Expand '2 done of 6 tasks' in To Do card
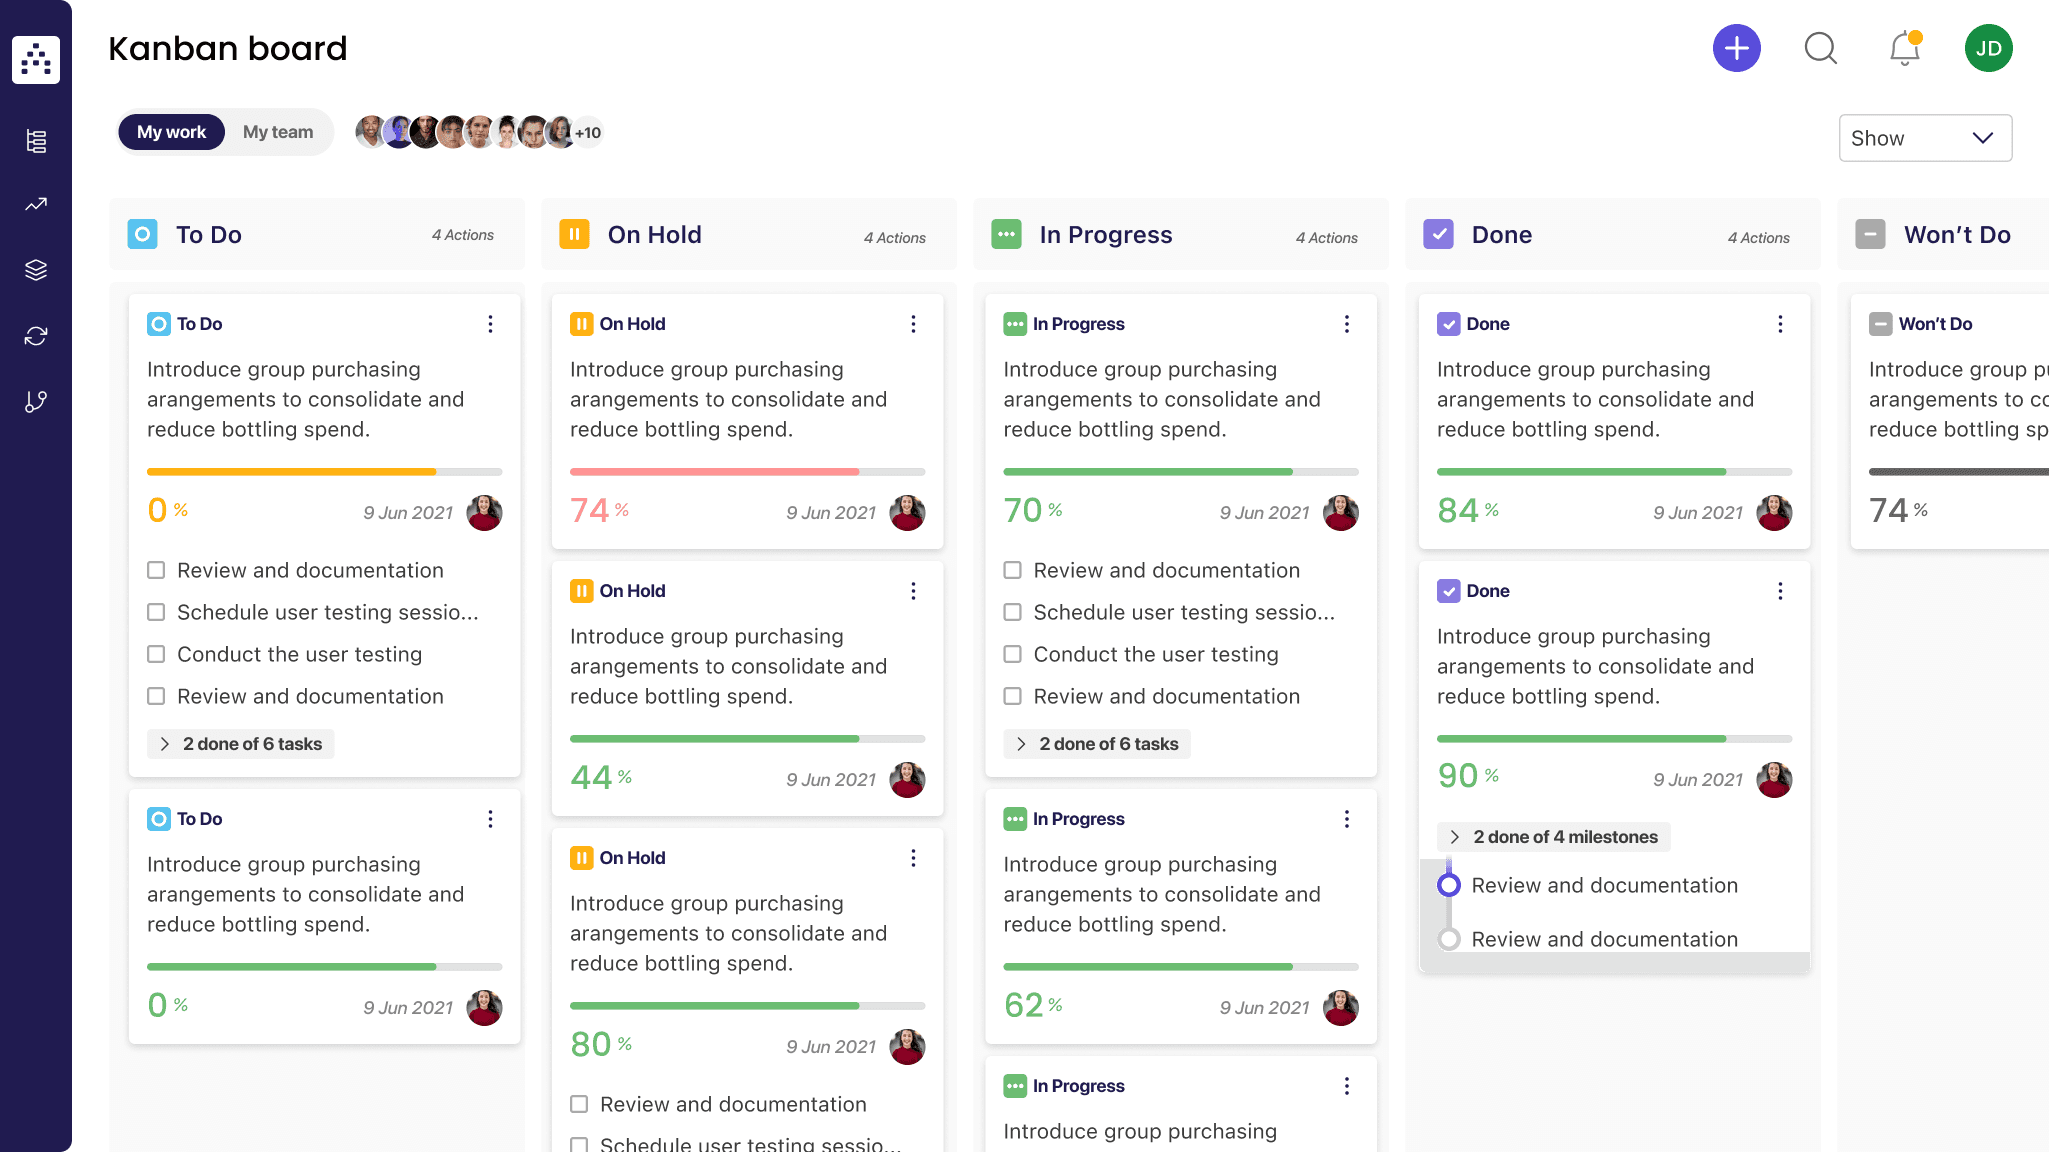This screenshot has width=2049, height=1152. [240, 744]
